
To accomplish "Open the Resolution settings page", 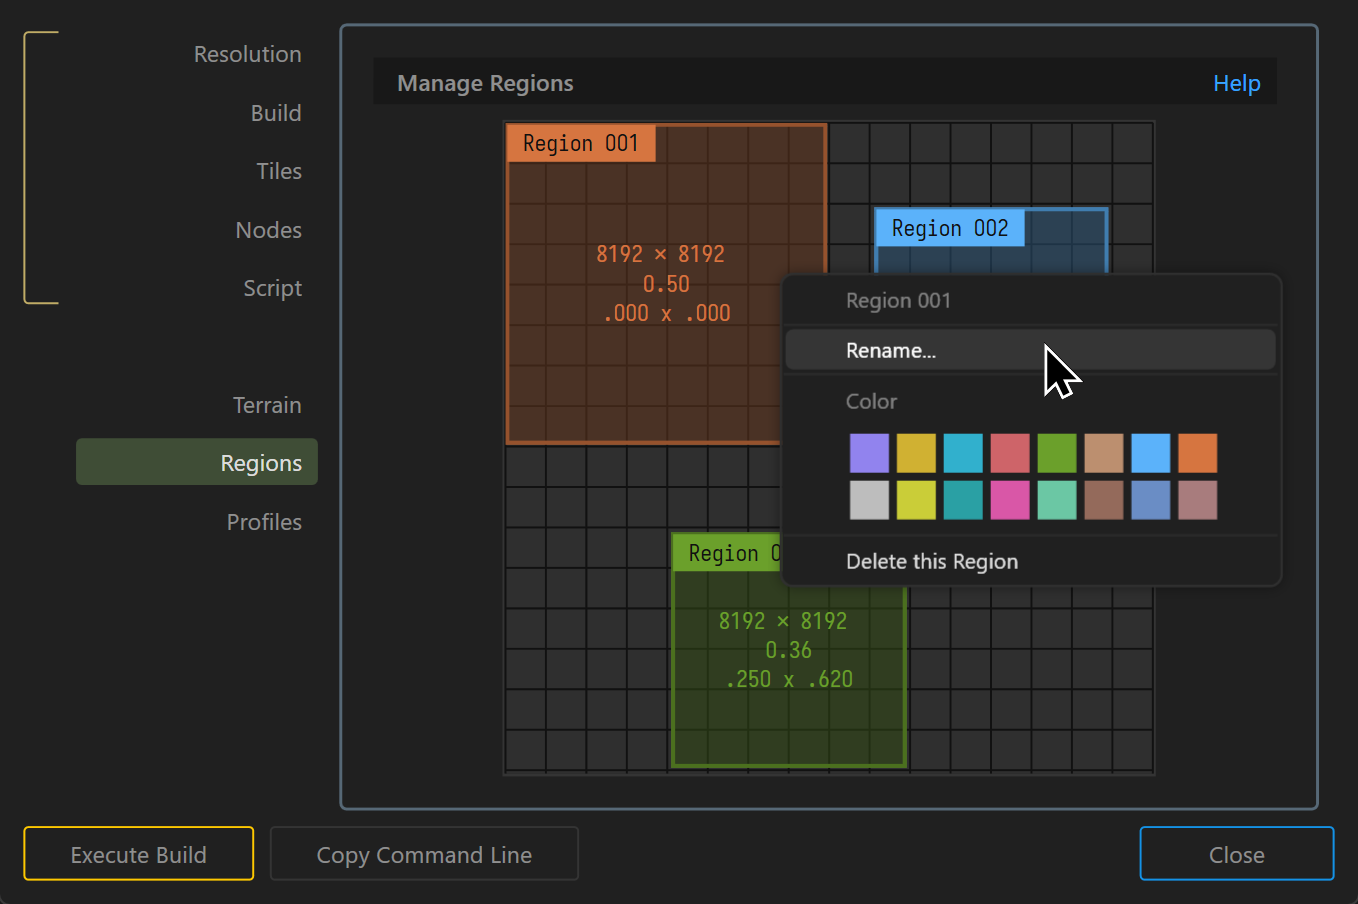I will [247, 54].
